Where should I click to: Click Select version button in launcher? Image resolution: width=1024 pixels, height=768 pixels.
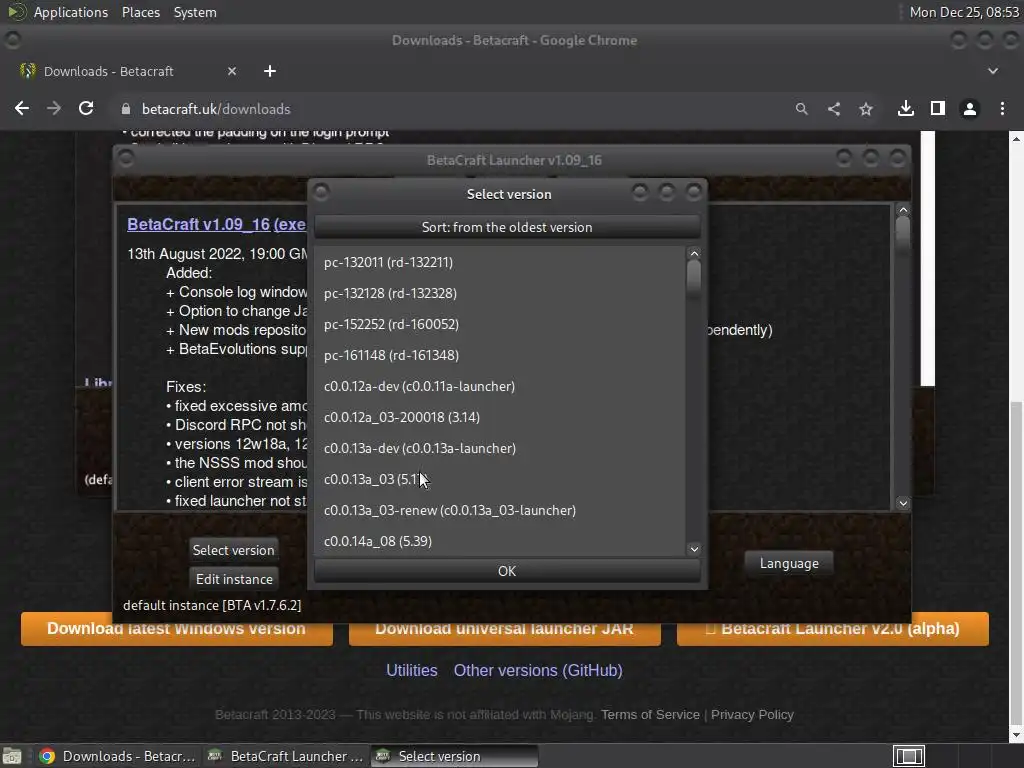click(x=233, y=550)
